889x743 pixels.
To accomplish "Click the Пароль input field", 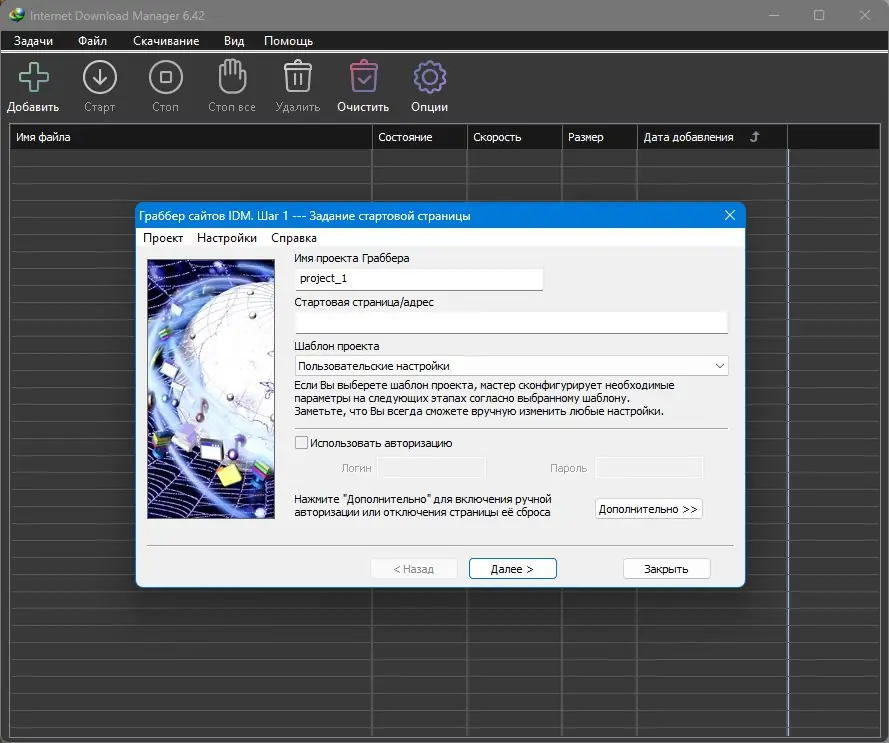I will point(649,468).
